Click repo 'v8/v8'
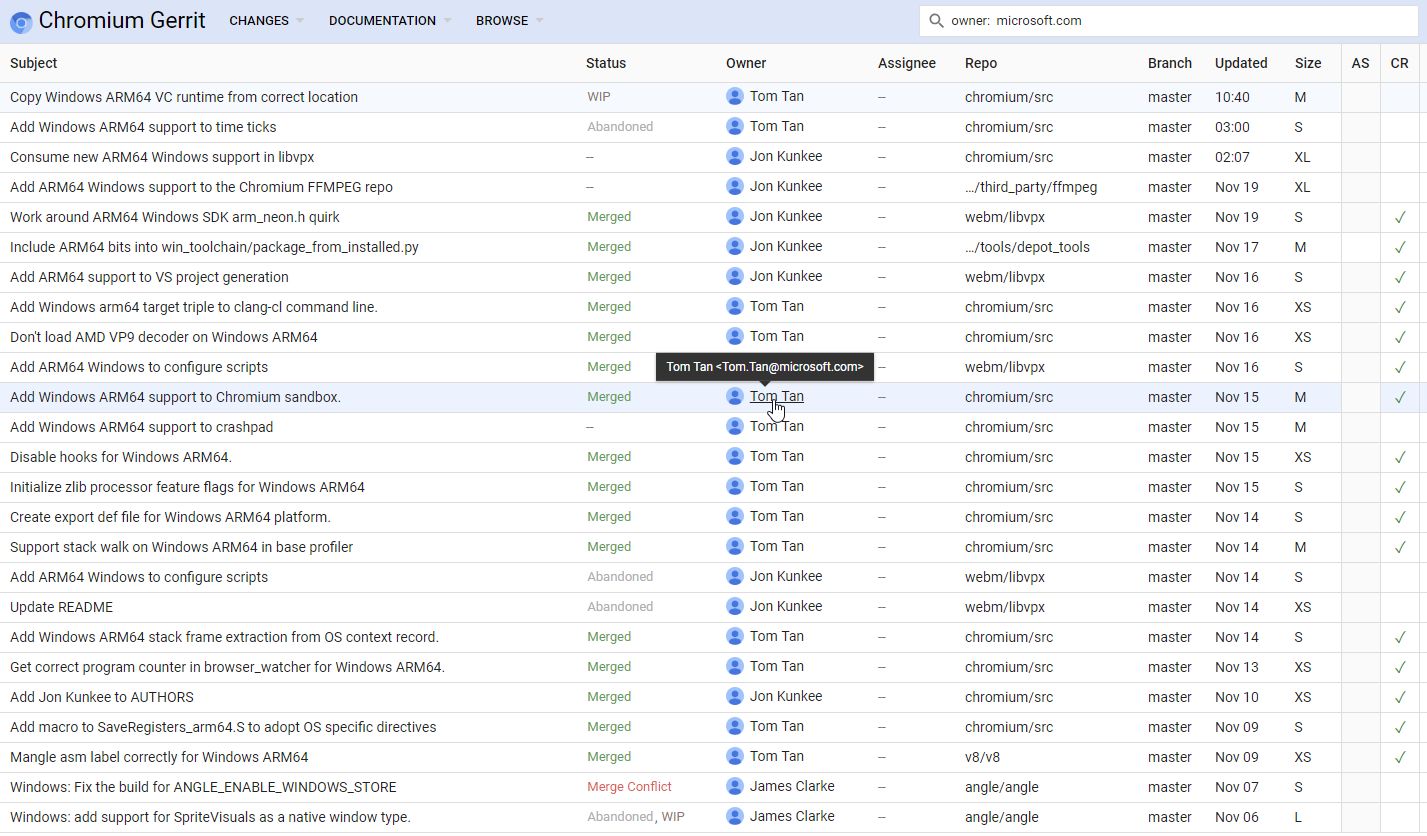1427x836 pixels. [982, 757]
